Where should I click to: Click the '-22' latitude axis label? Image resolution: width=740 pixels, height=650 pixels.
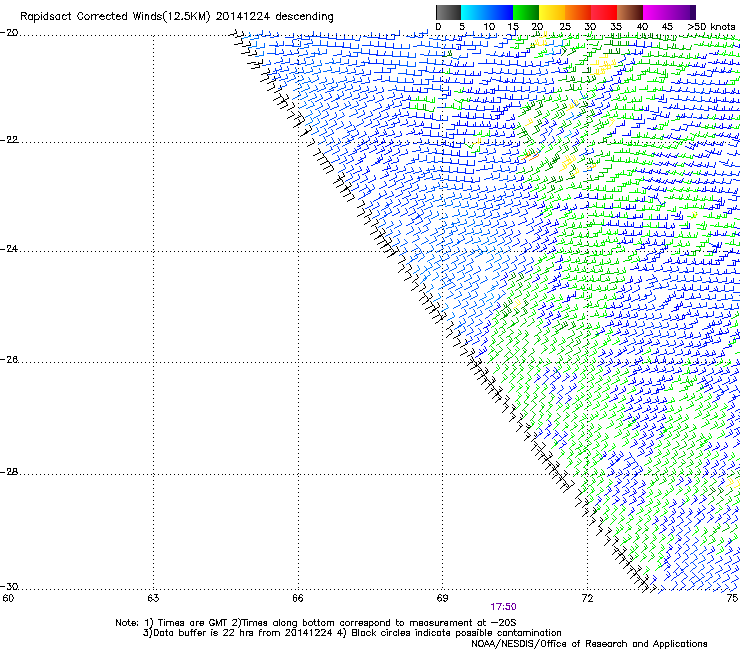9,140
